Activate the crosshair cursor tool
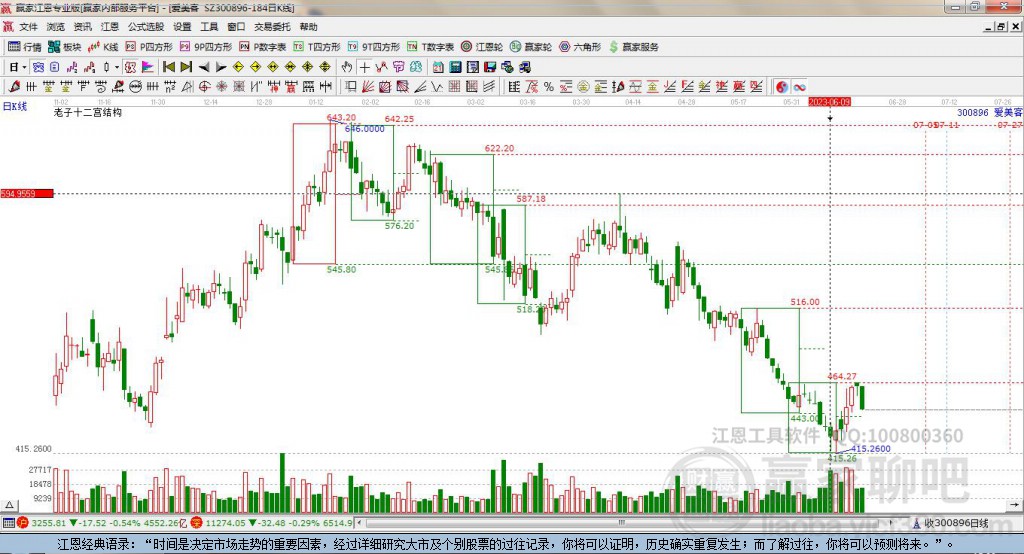 coord(364,67)
